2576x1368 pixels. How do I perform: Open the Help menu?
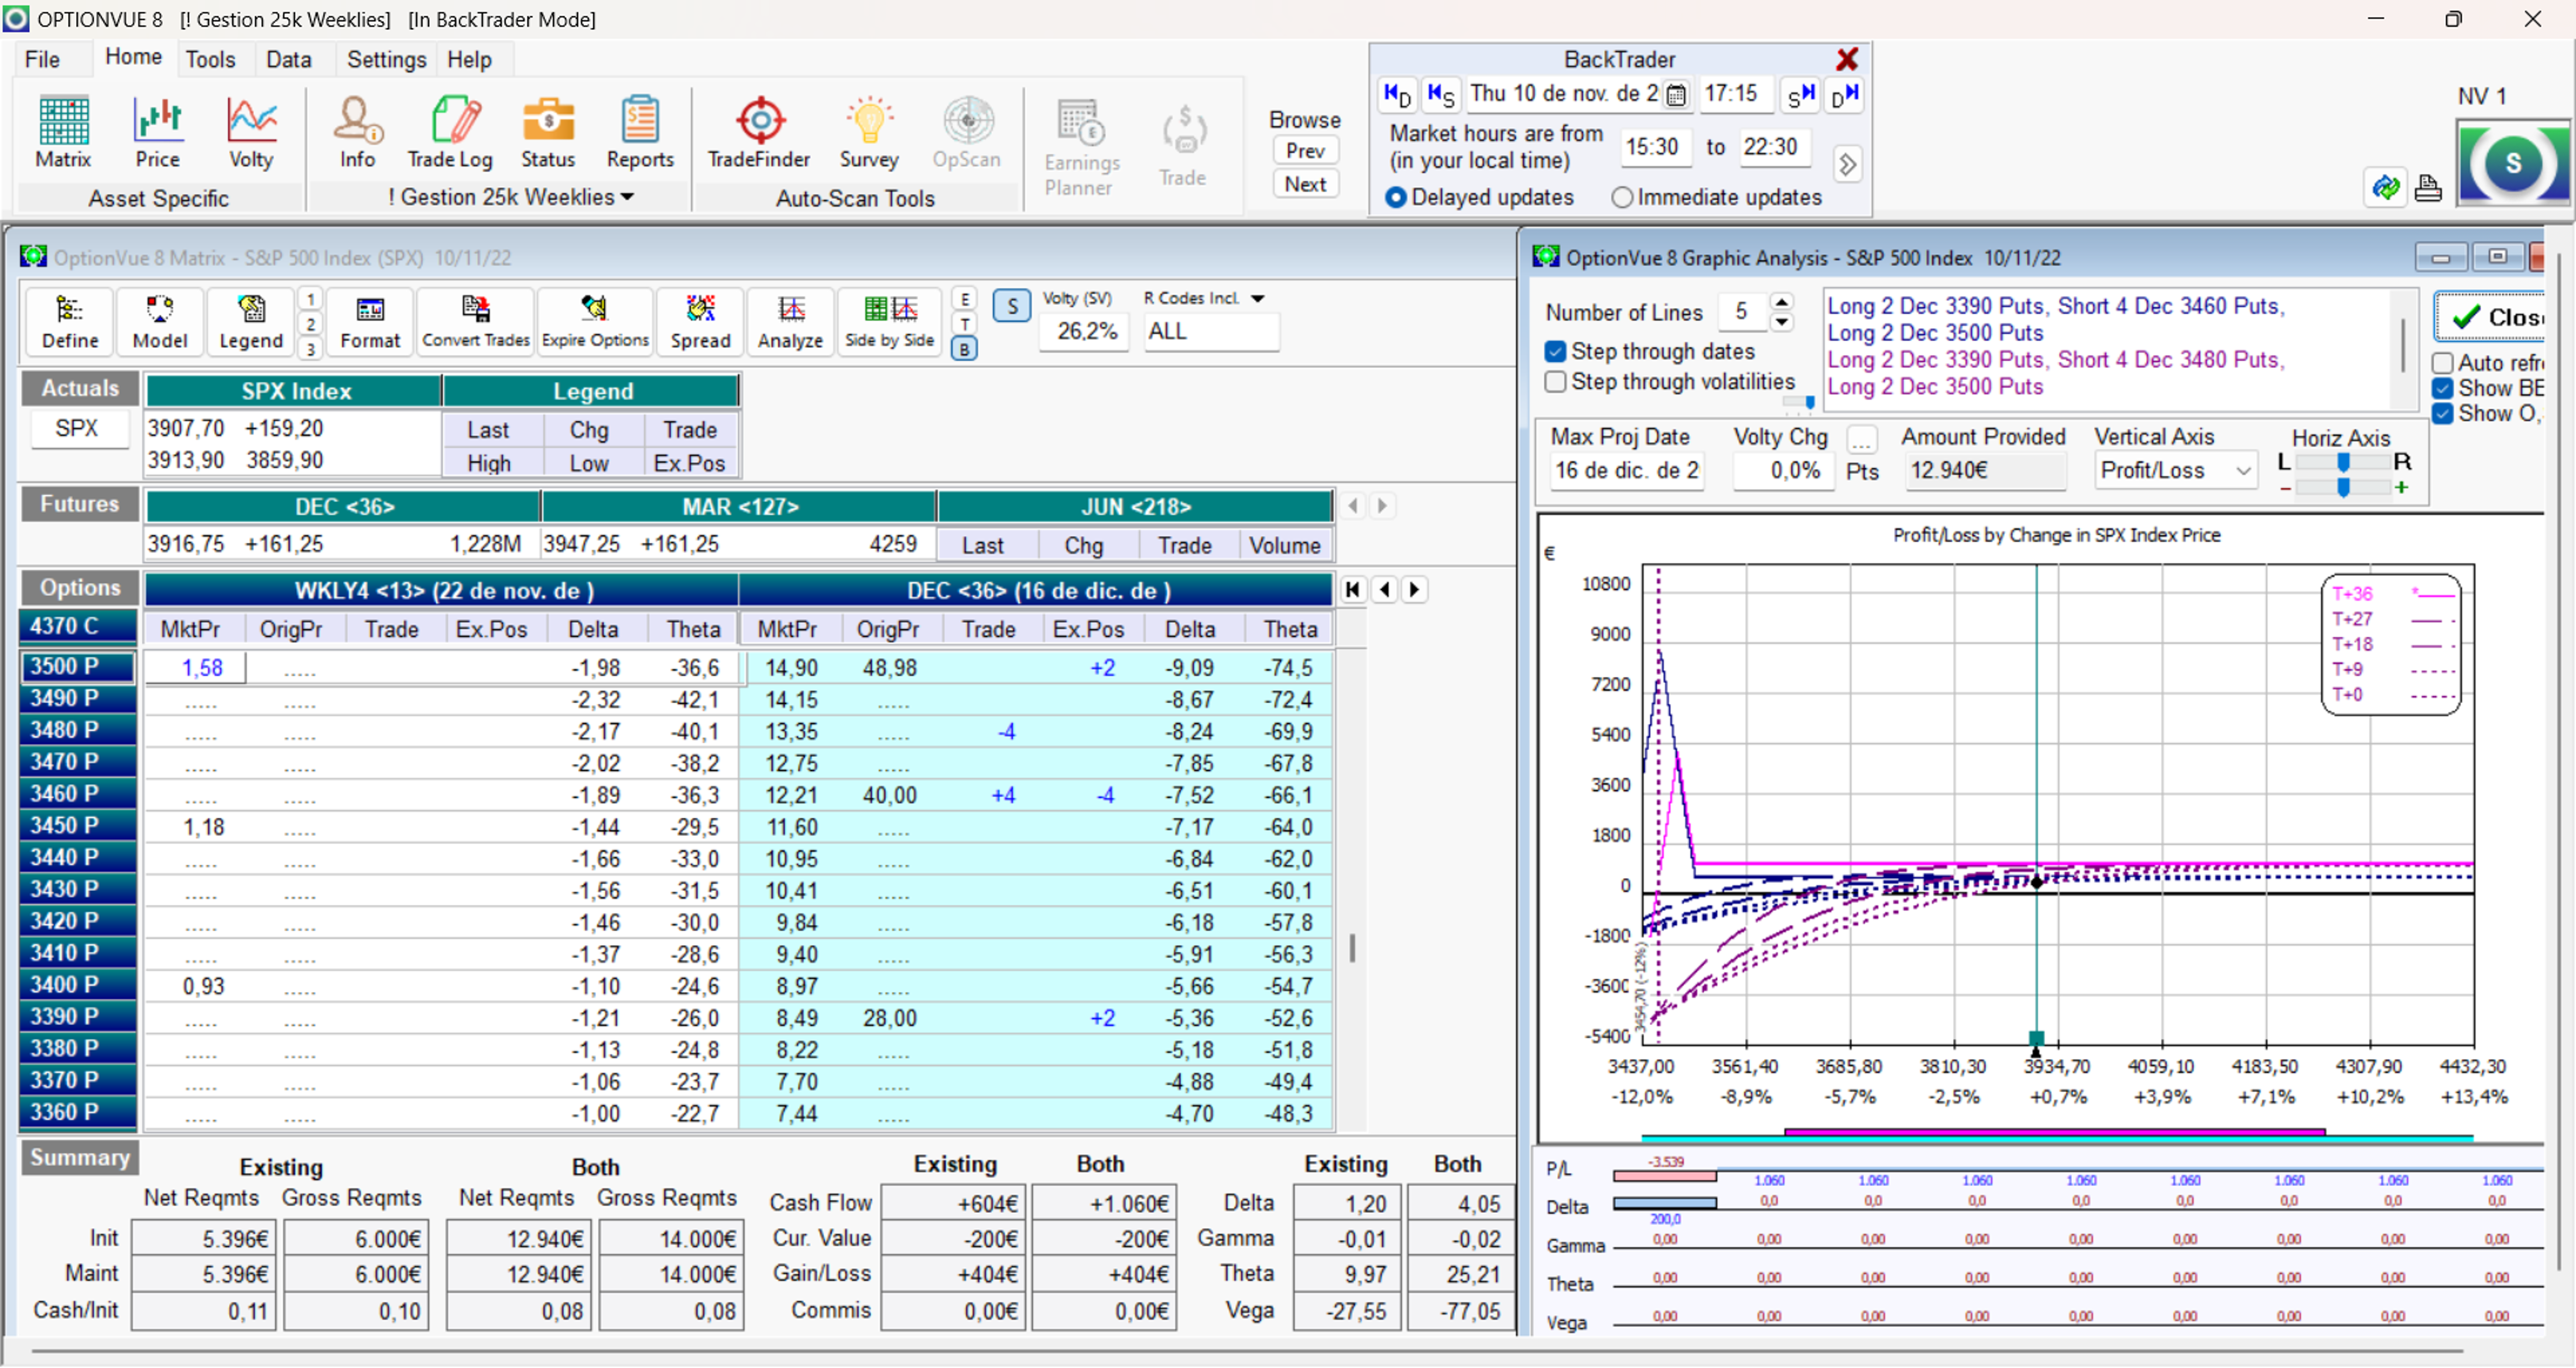point(469,59)
